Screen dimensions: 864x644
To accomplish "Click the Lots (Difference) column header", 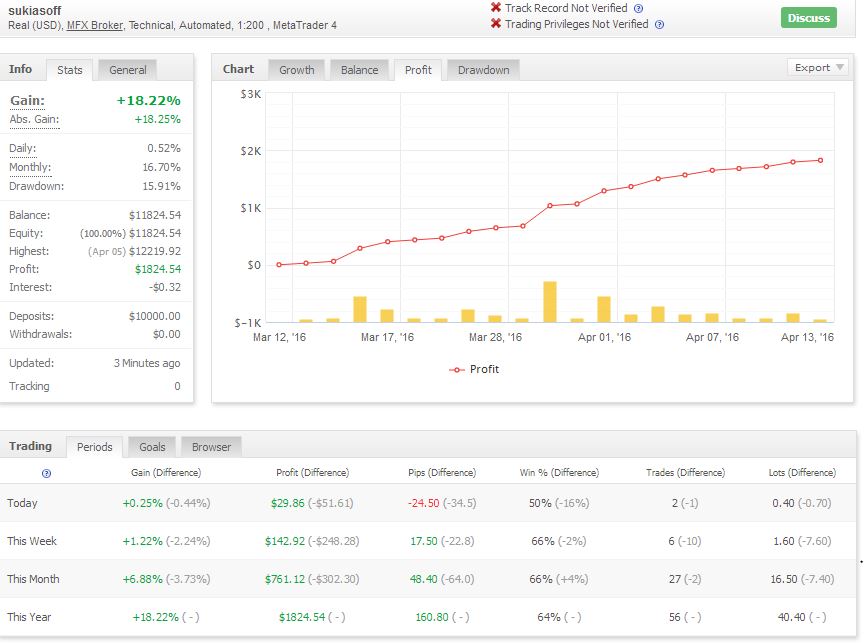I will point(802,473).
